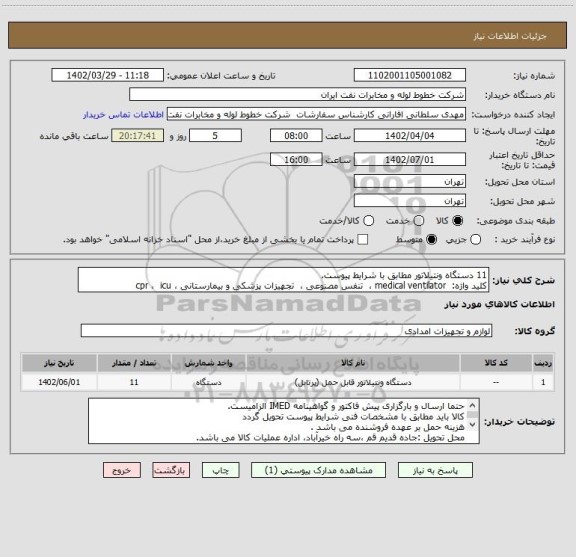Click the کد کالا column header
The image size is (576, 557).
[x=496, y=363]
